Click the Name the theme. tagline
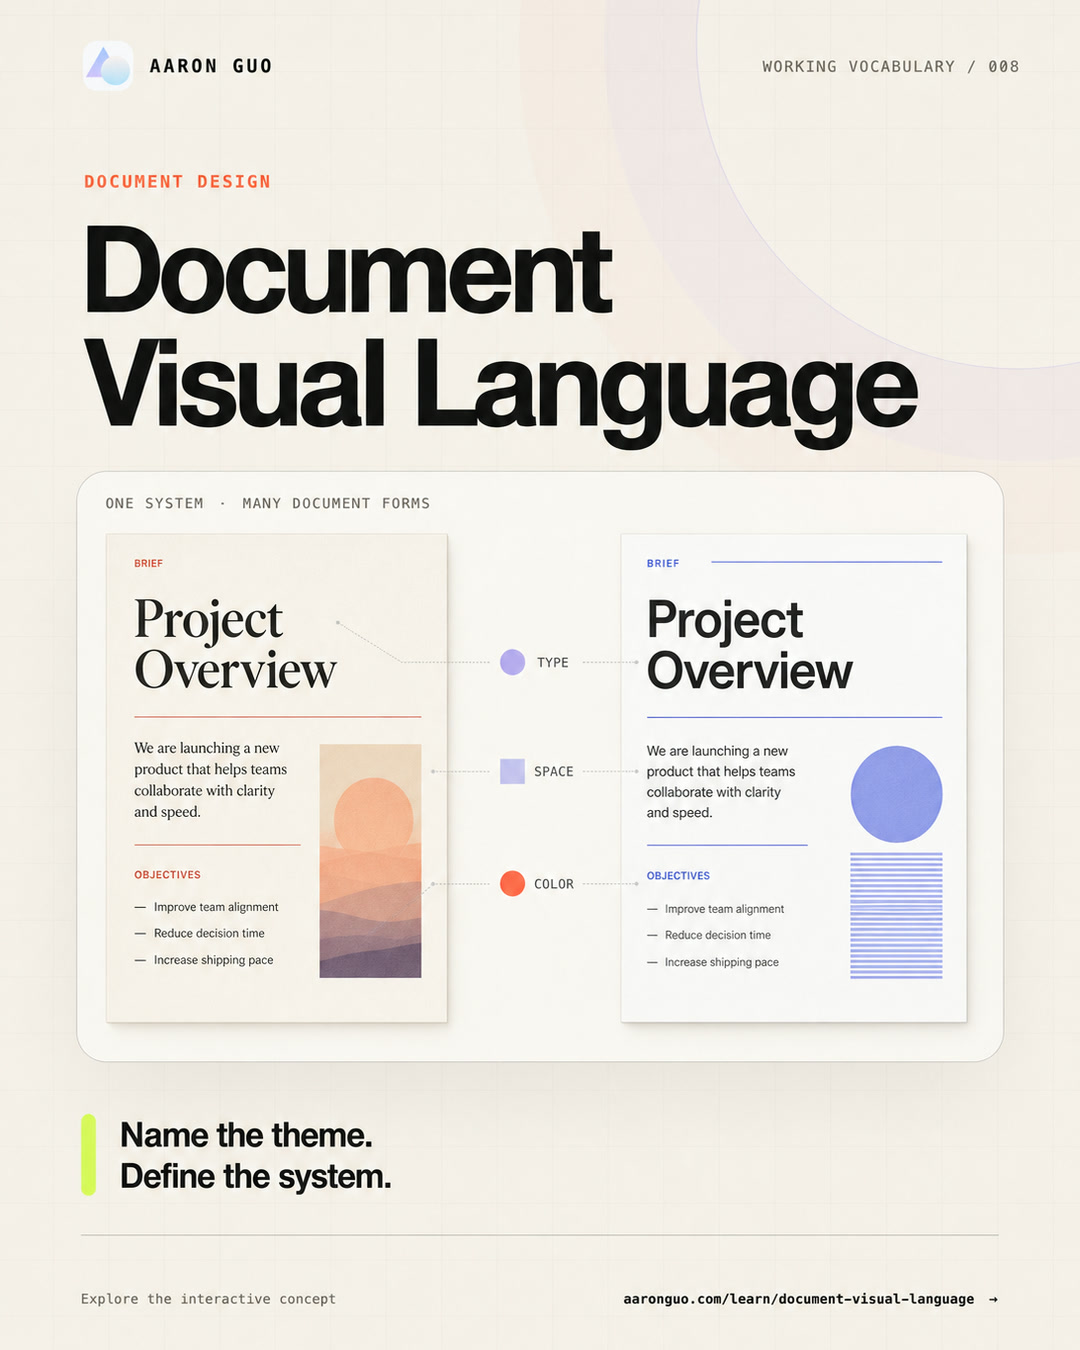Image resolution: width=1080 pixels, height=1350 pixels. [246, 1136]
